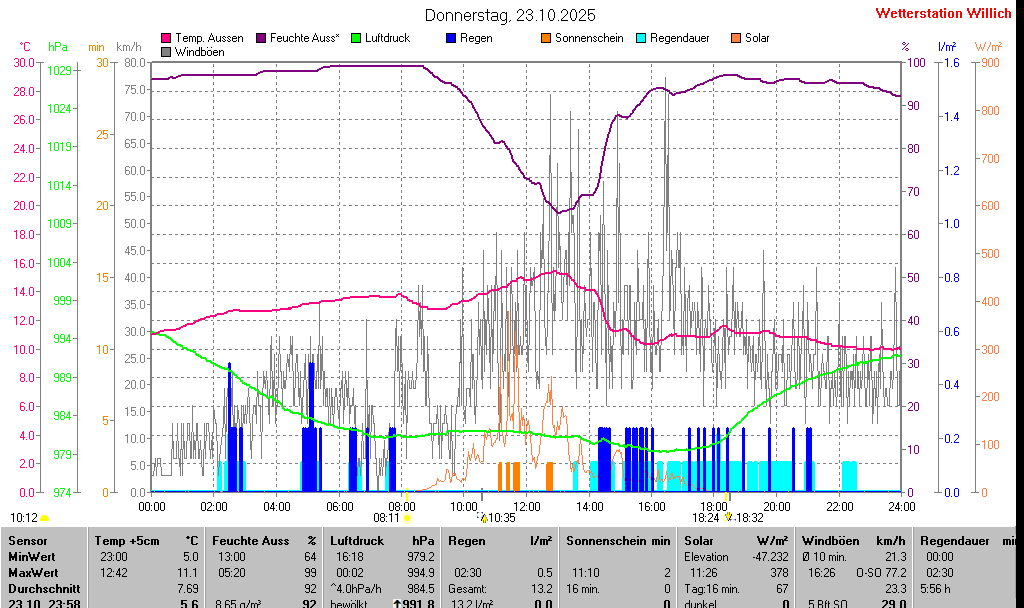Click the cyan Regendauer legend square
1024x608 pixels.
(x=641, y=38)
